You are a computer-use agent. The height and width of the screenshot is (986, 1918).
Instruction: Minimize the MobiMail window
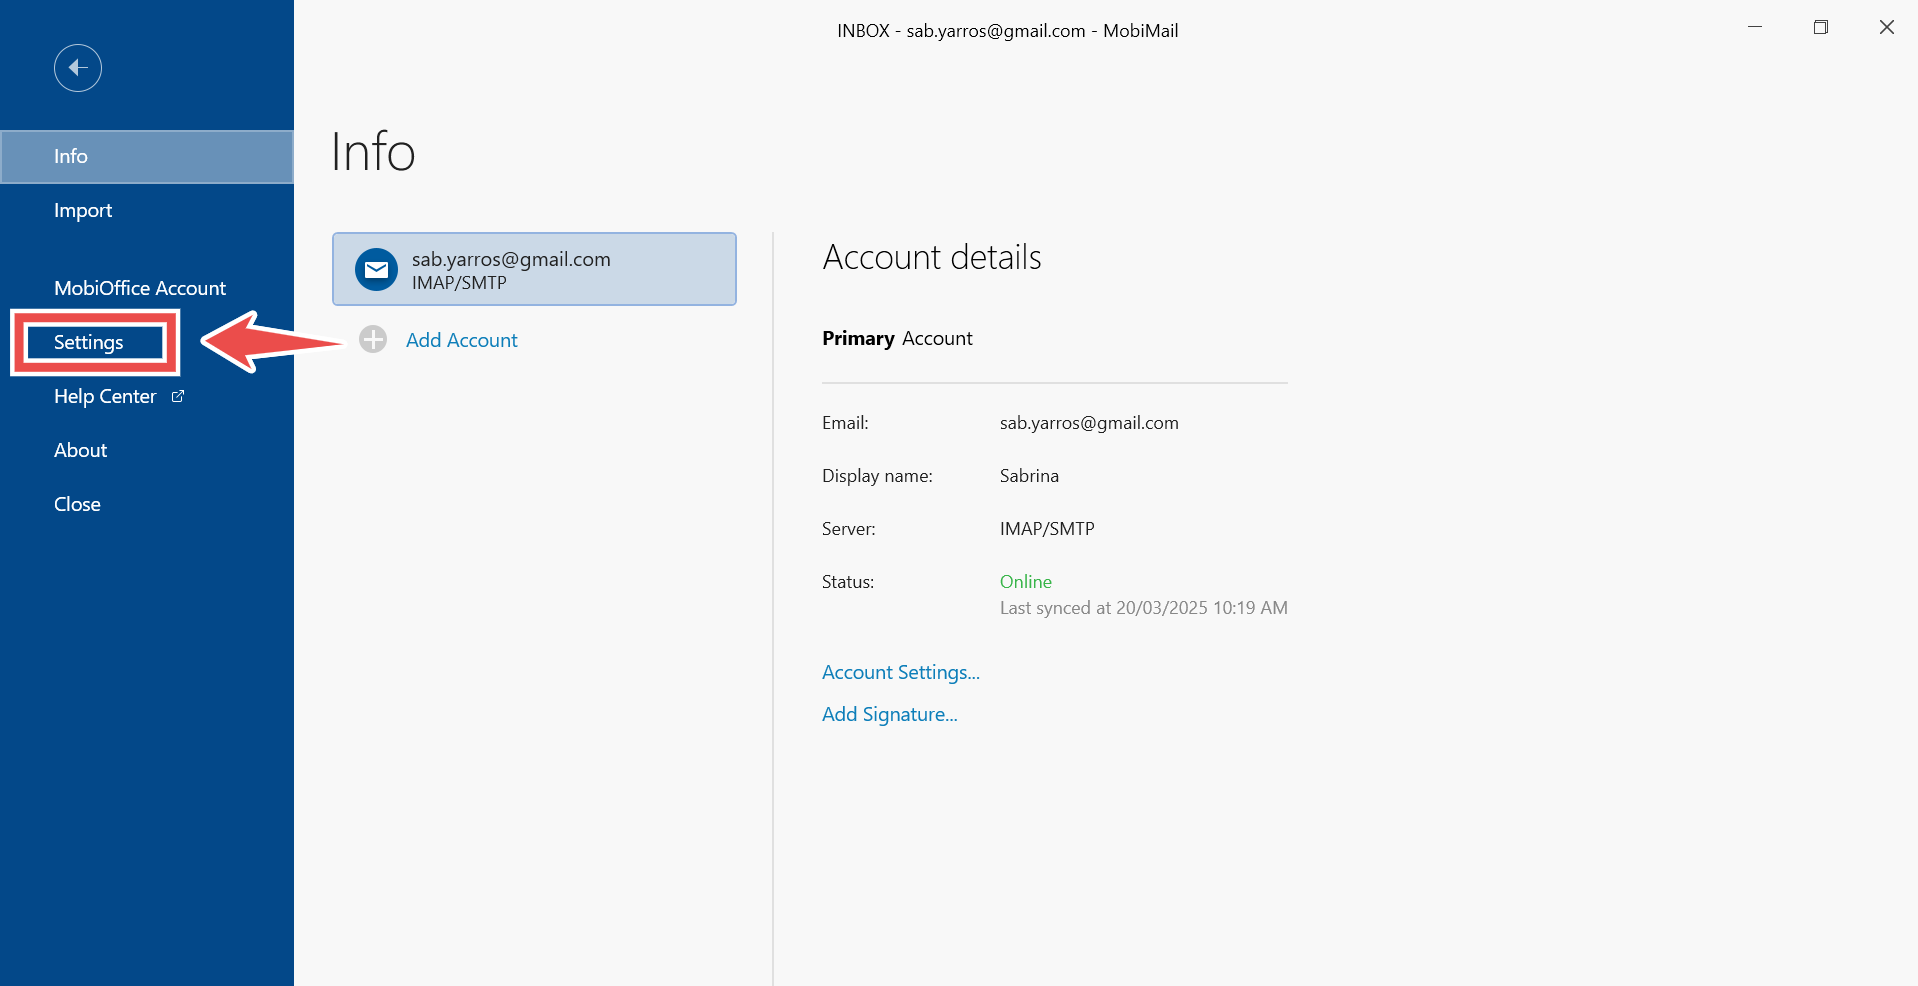click(x=1755, y=27)
